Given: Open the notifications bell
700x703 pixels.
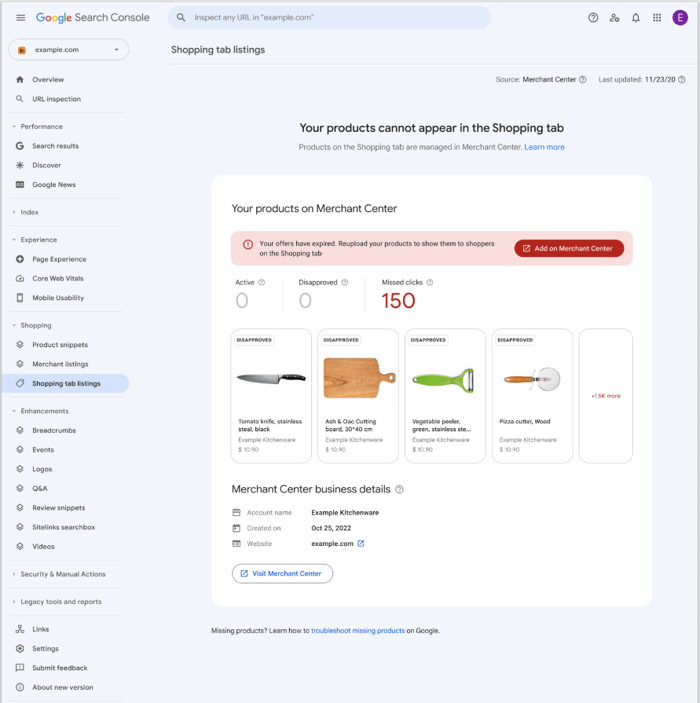Looking at the screenshot, I should (x=635, y=17).
